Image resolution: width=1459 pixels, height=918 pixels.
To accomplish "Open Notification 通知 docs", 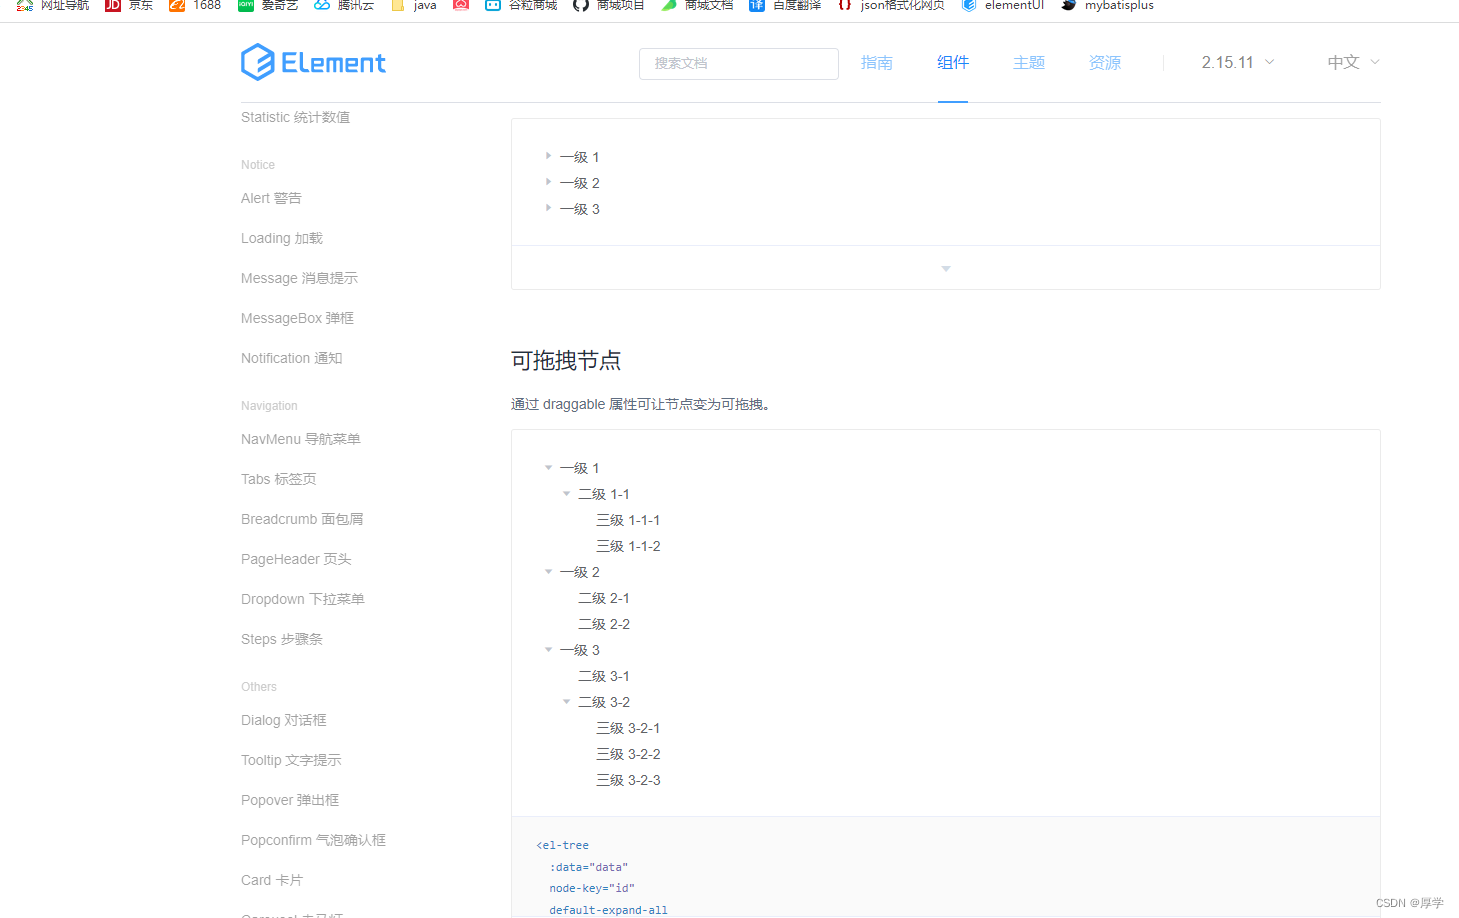I will pos(291,358).
